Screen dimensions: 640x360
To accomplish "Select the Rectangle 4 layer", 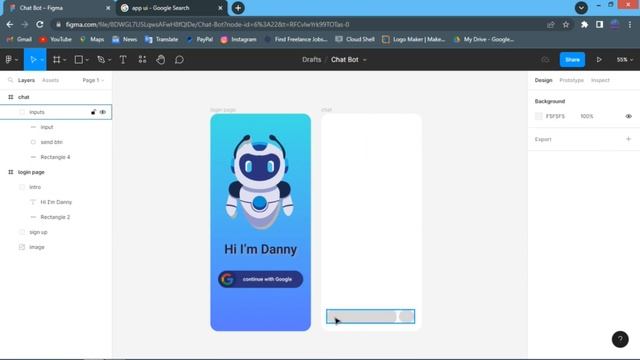I will 56,157.
